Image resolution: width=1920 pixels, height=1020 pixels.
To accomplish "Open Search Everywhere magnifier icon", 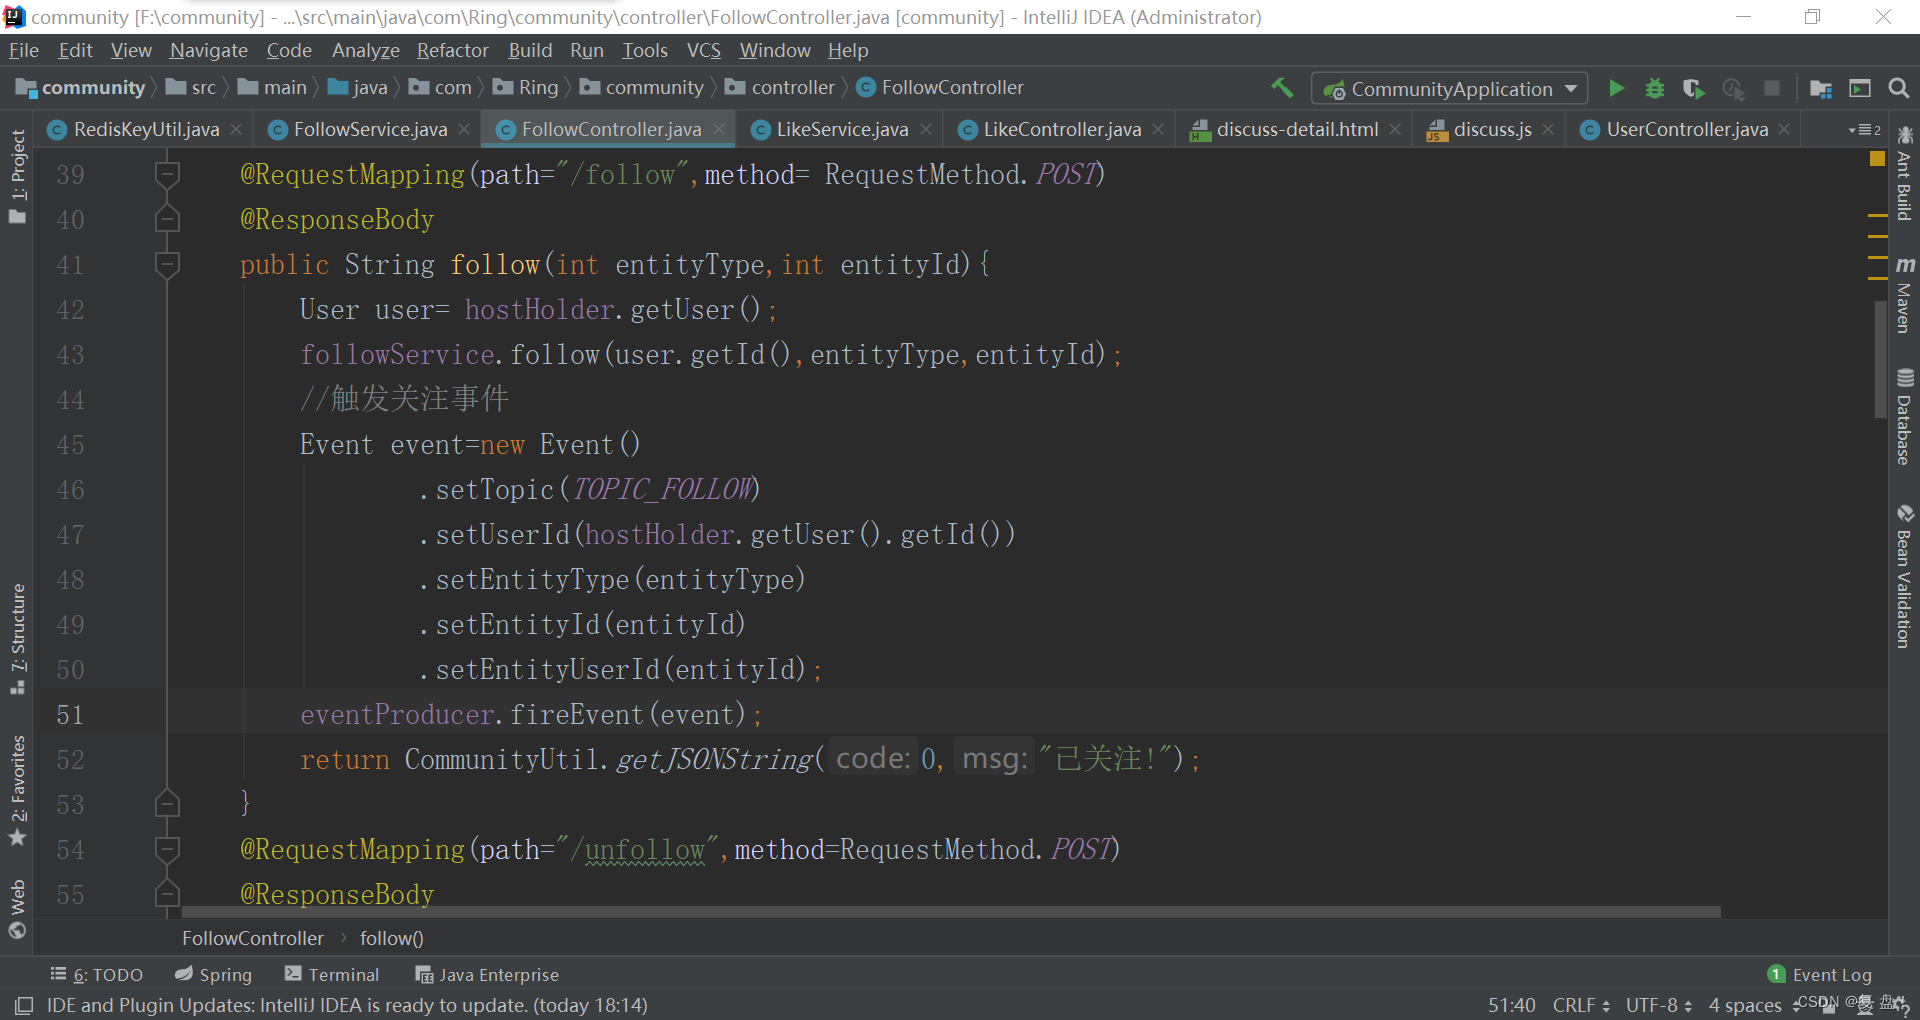I will (x=1899, y=88).
